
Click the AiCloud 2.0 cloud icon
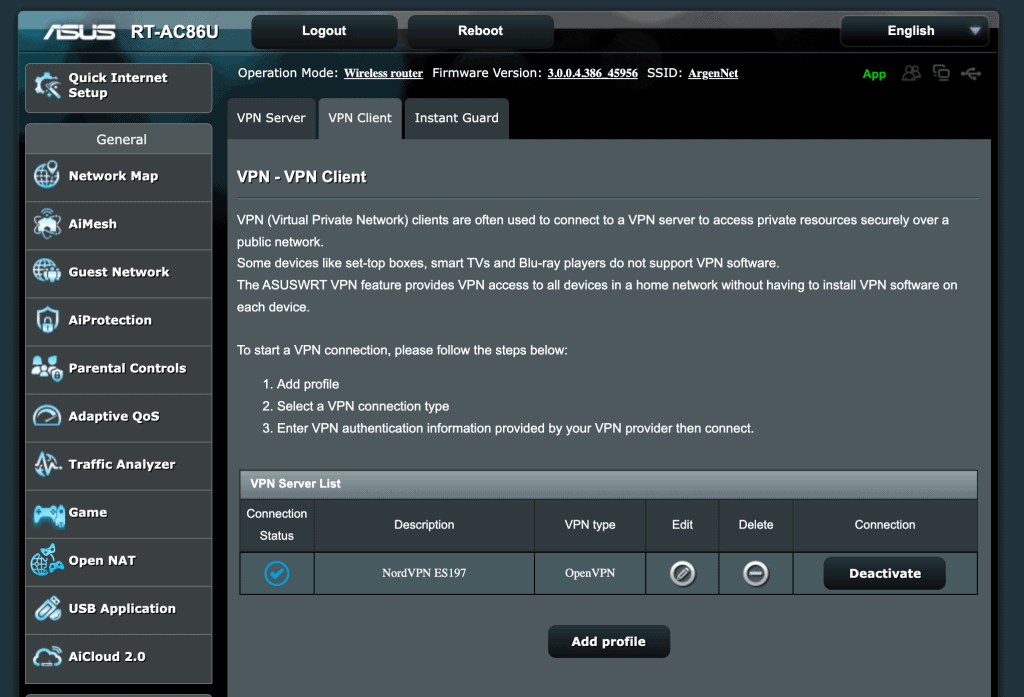[x=47, y=656]
